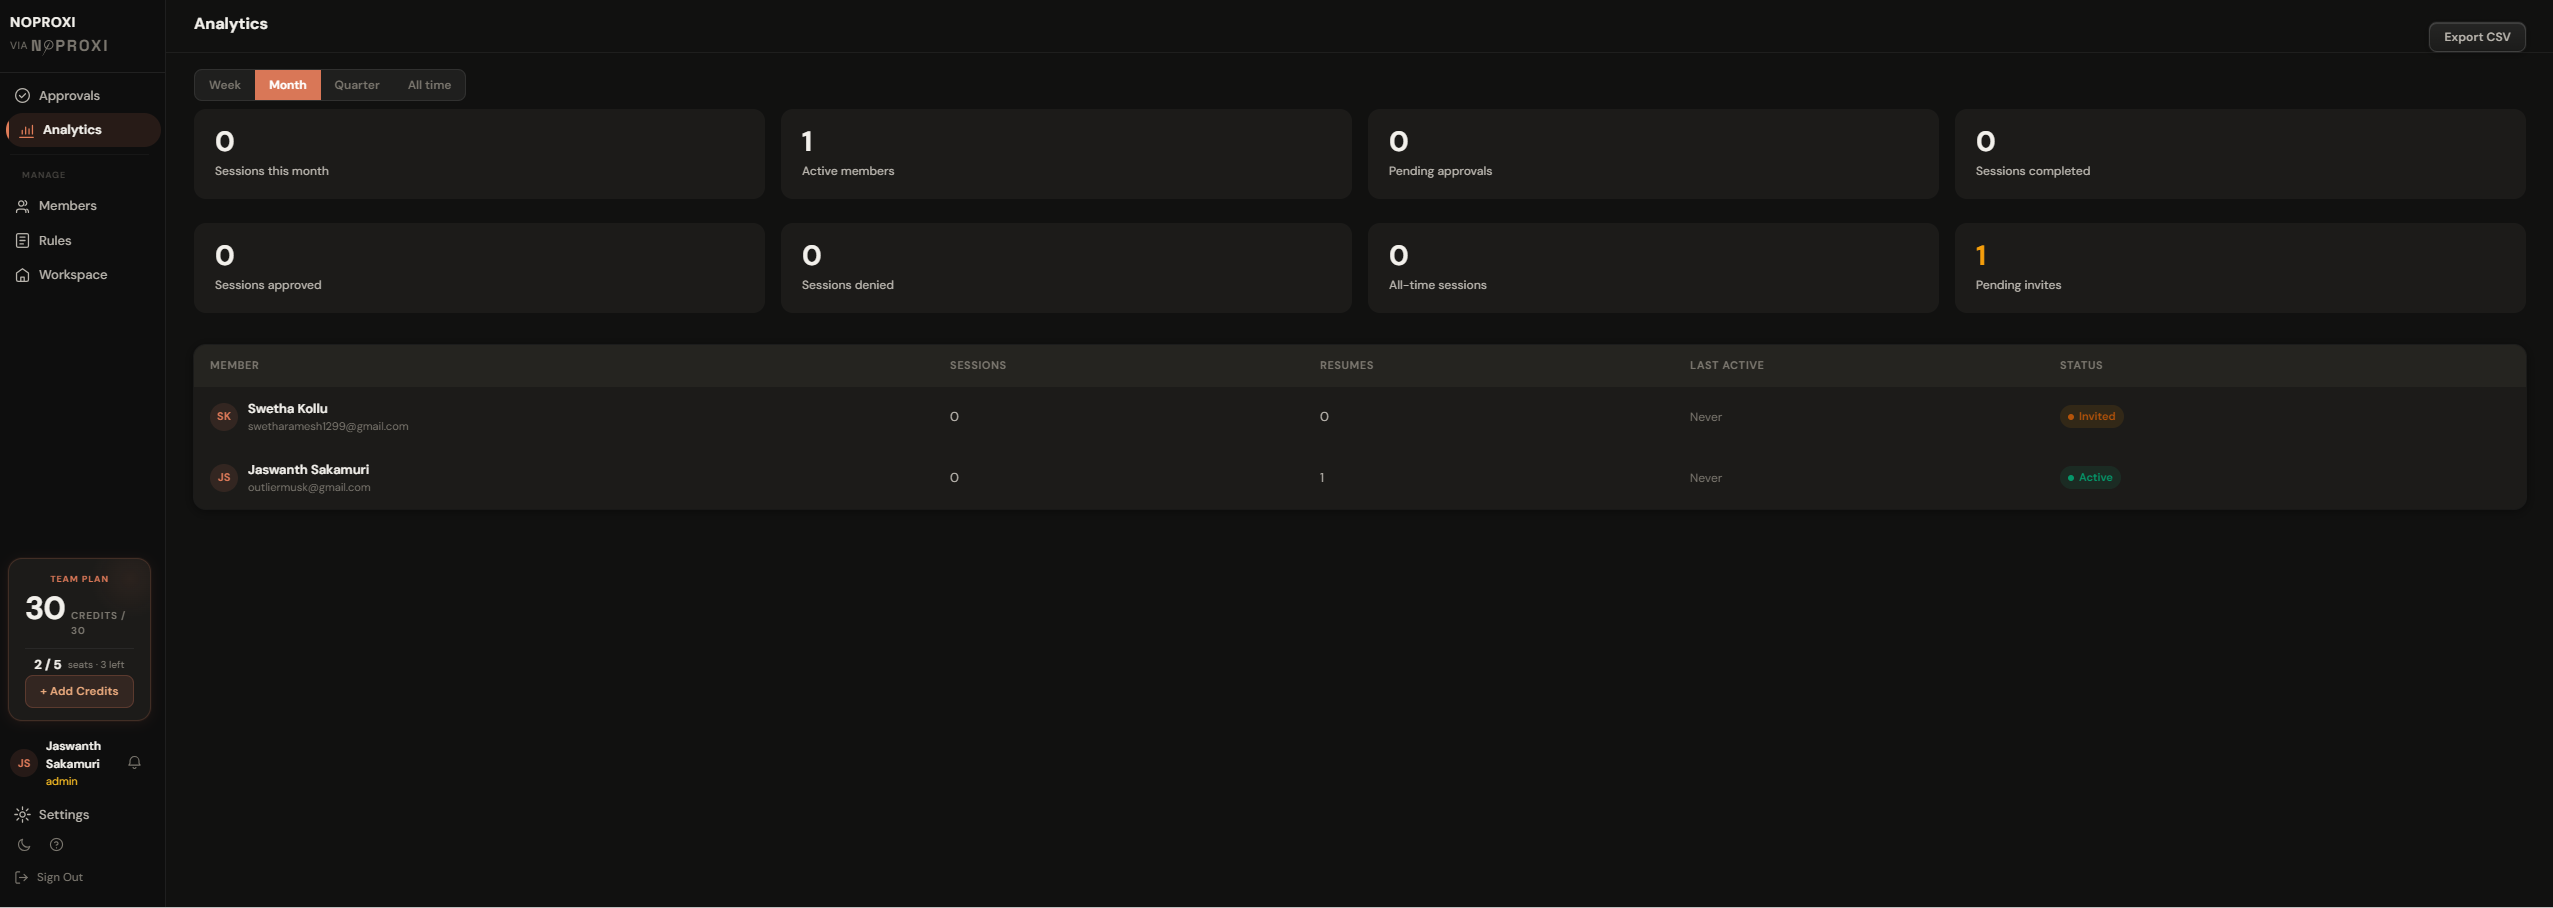The image size is (2553, 908).
Task: Click the Analytics bar chart icon
Action: 27,130
